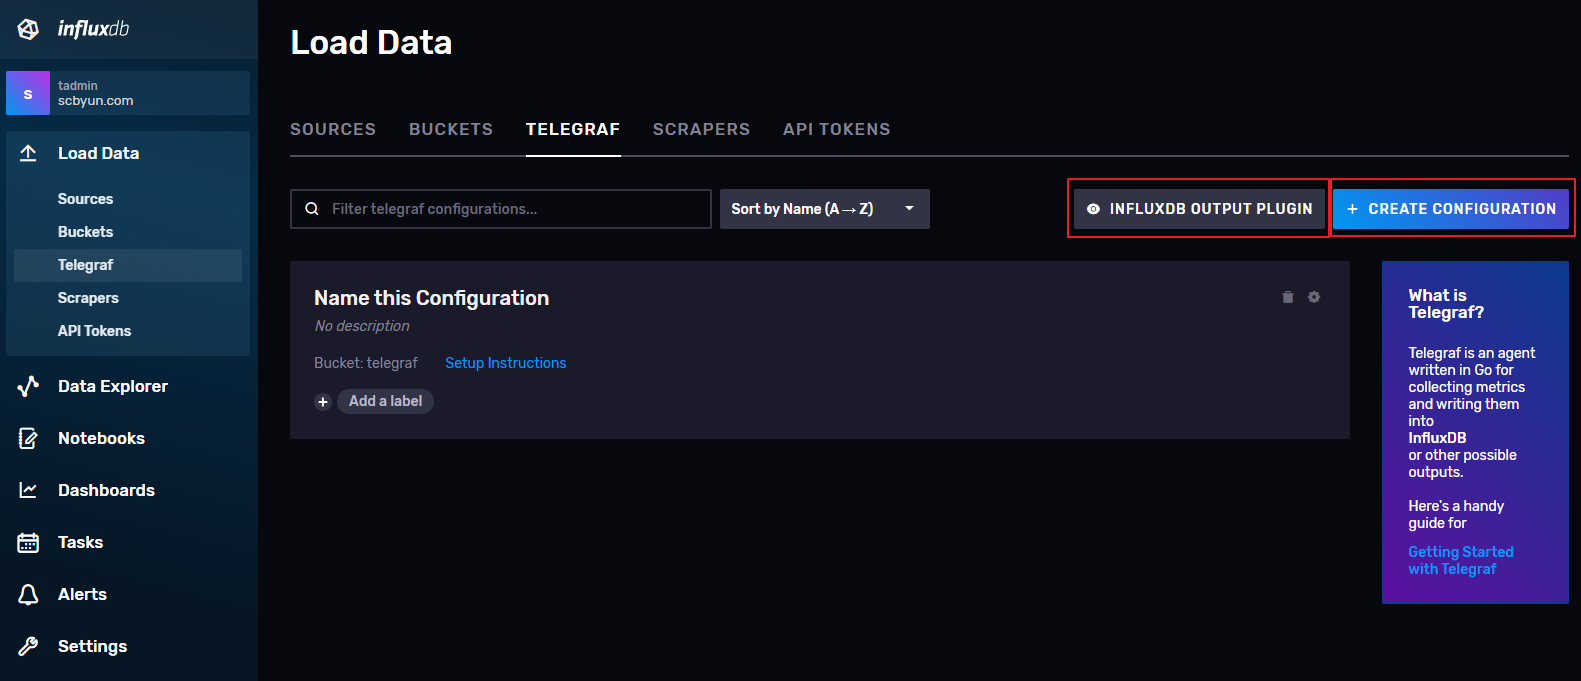Open configuration gear icon menu
1581x681 pixels.
(x=1314, y=297)
